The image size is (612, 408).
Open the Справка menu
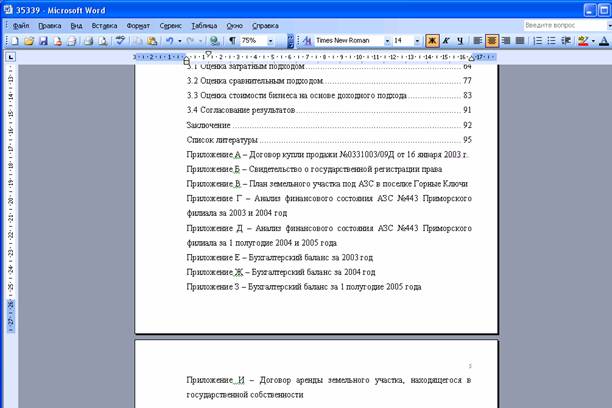pos(265,26)
